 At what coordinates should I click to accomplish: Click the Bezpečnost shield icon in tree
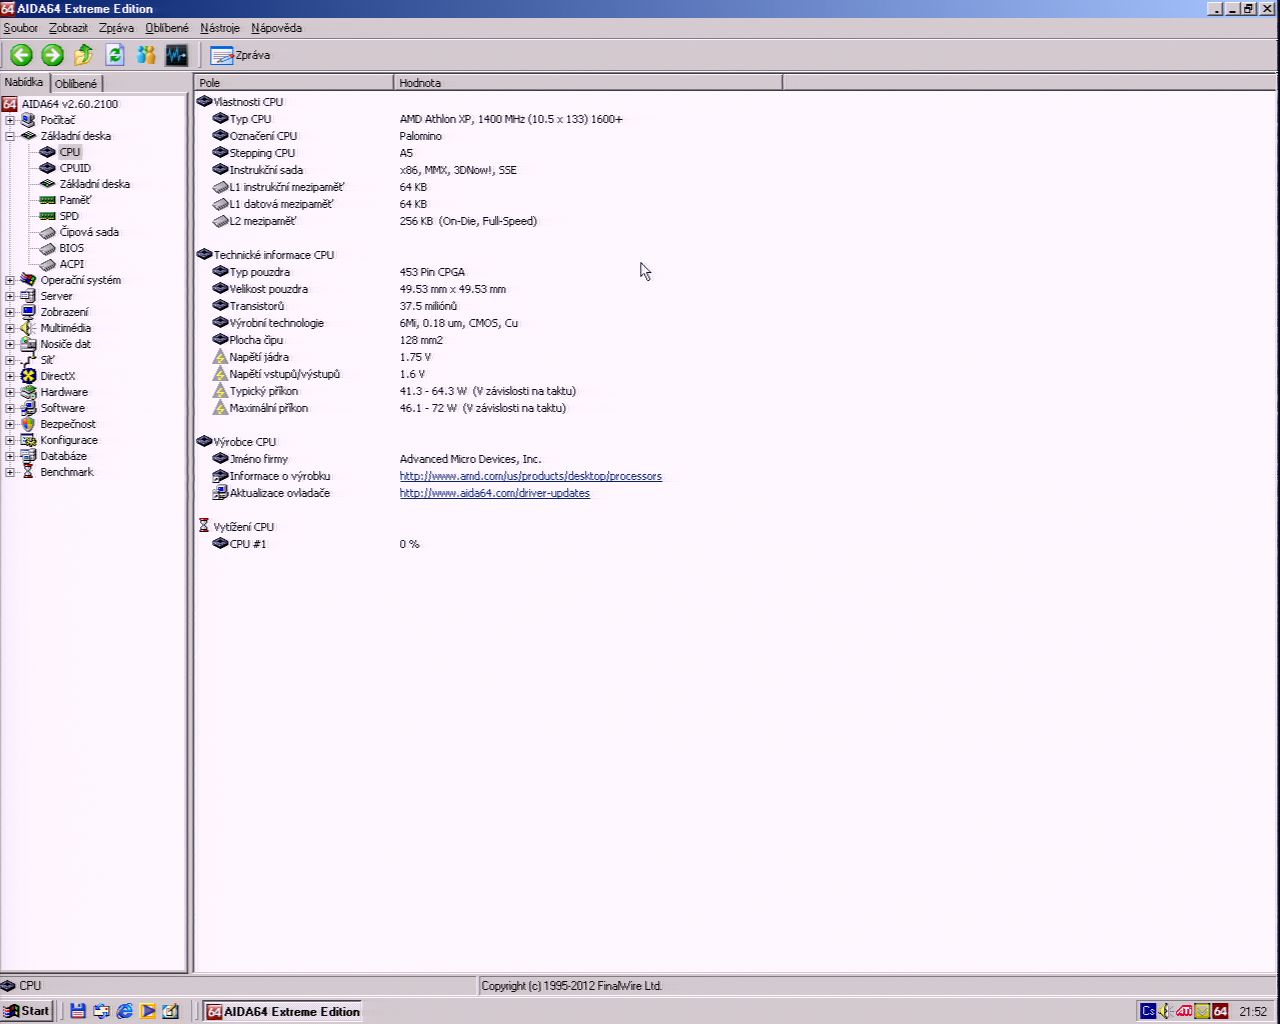[x=28, y=424]
